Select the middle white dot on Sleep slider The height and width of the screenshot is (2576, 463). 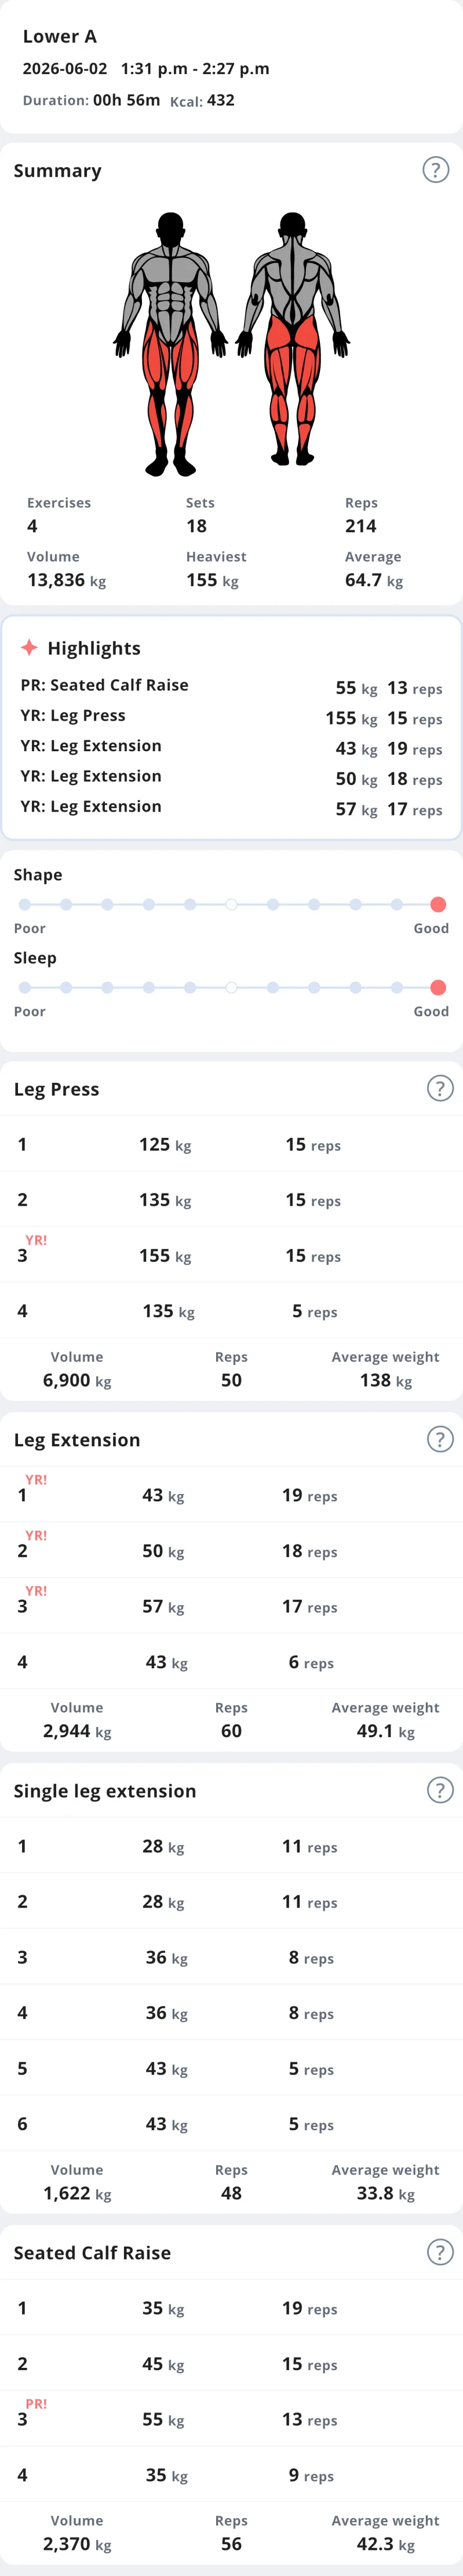pyautogui.click(x=231, y=987)
